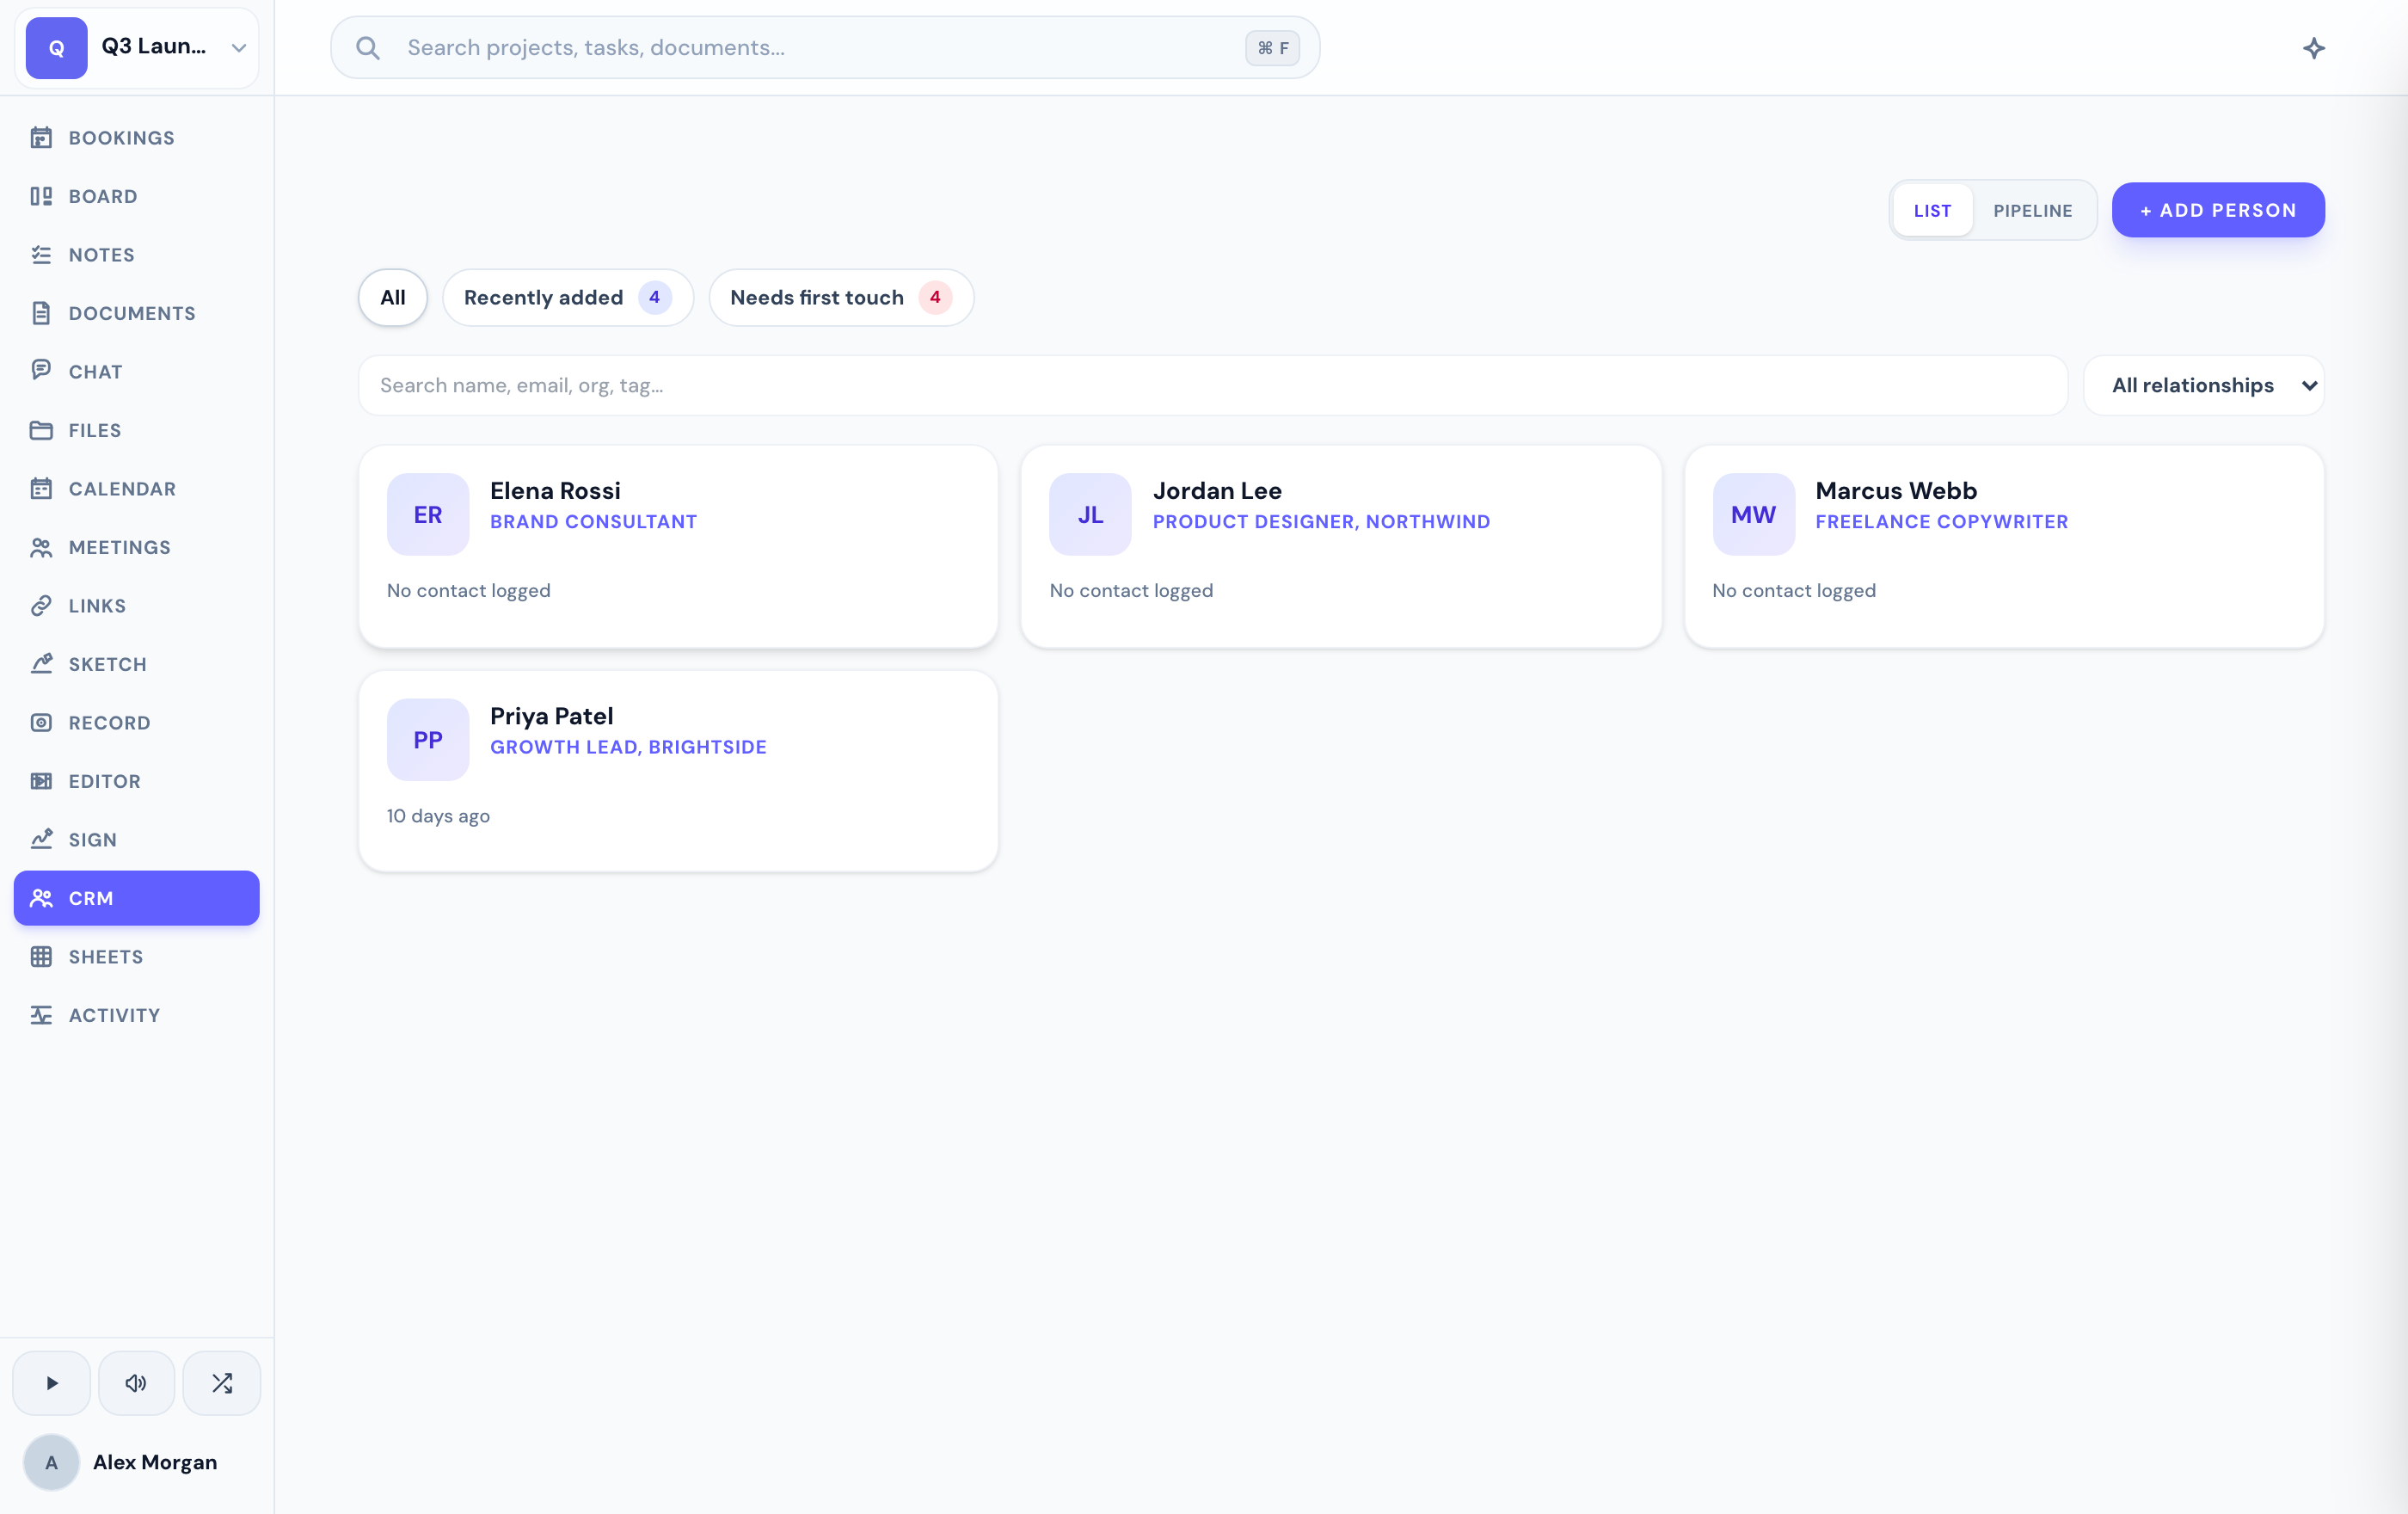Viewport: 2408px width, 1514px height.
Task: Click the Add Person button
Action: (x=2217, y=210)
